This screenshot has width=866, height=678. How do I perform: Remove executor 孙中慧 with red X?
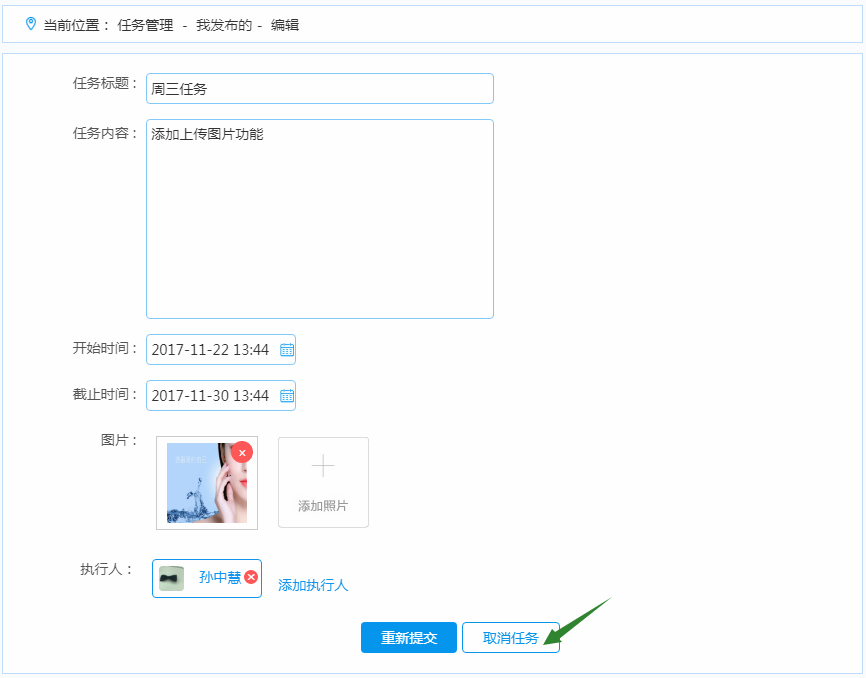(251, 577)
